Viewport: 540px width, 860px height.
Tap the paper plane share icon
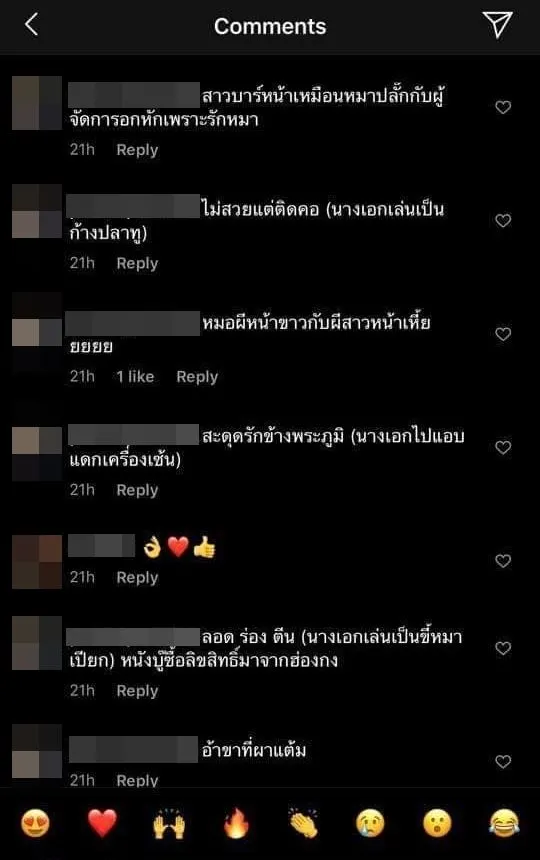coord(497,24)
